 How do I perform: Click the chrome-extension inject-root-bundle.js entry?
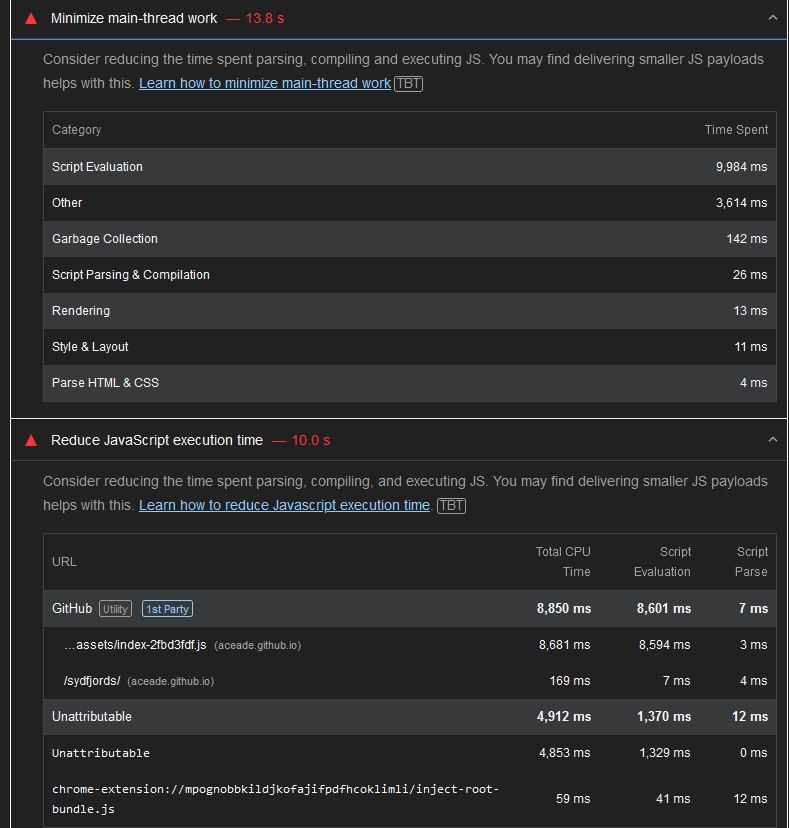(275, 798)
